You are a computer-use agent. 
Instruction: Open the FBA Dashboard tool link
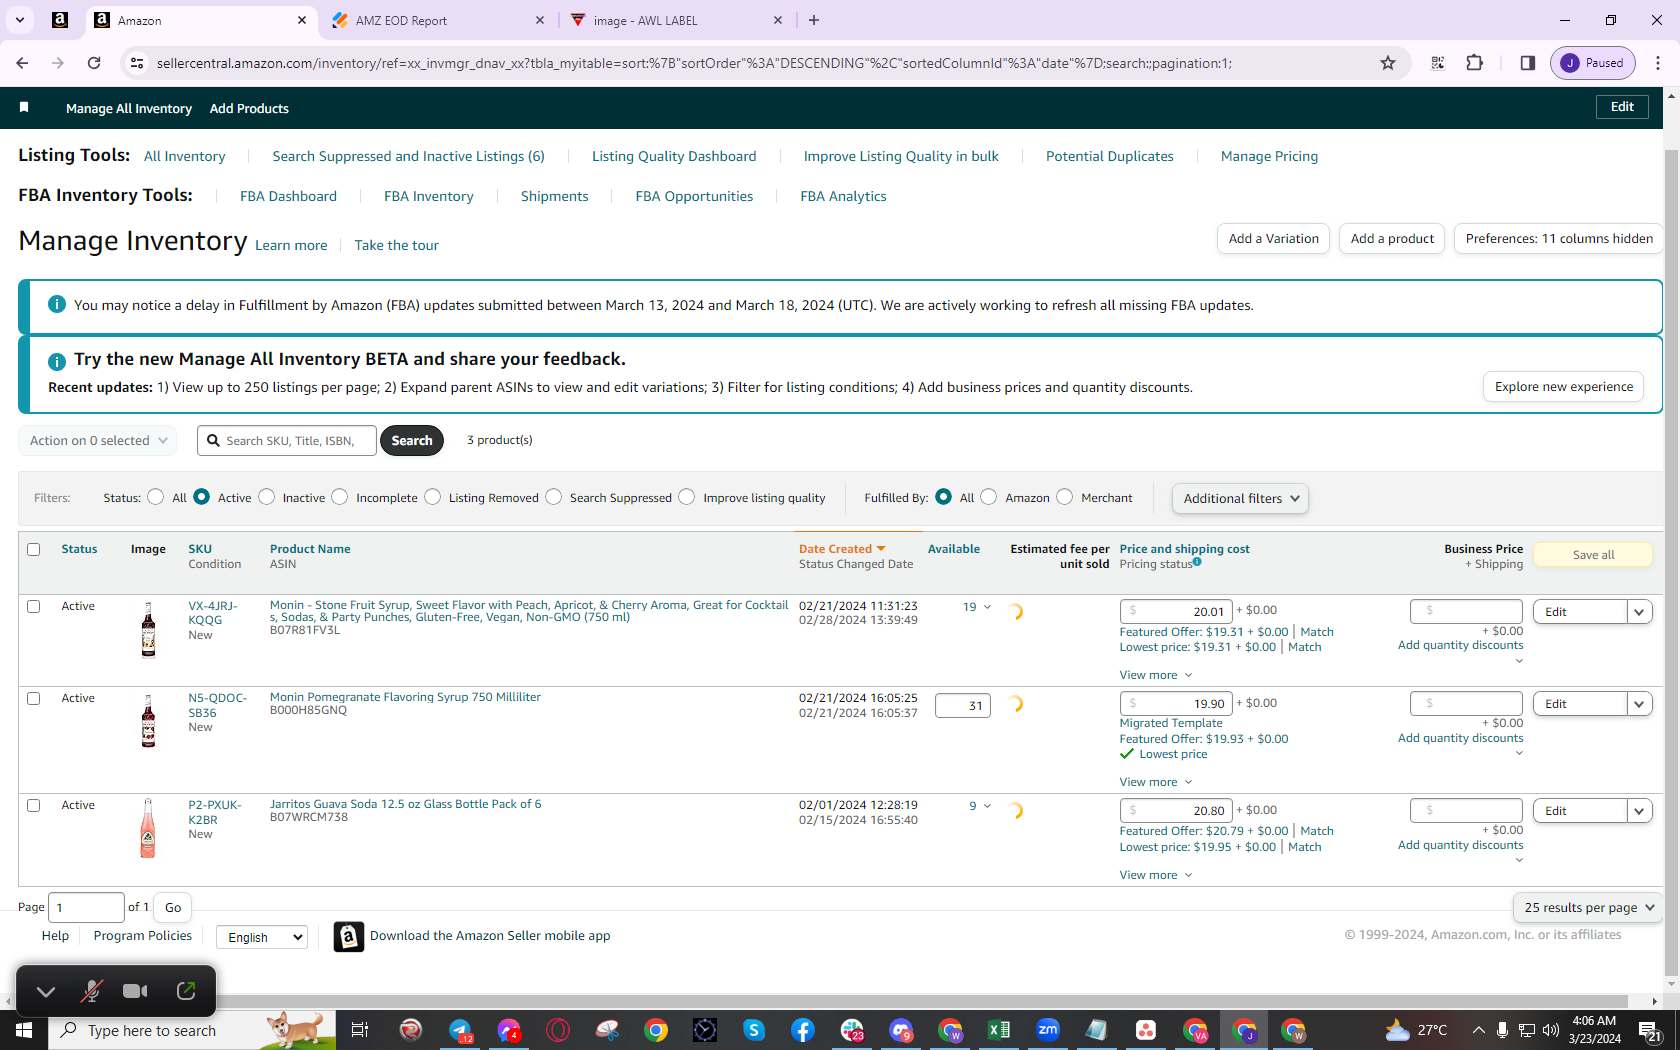[288, 196]
